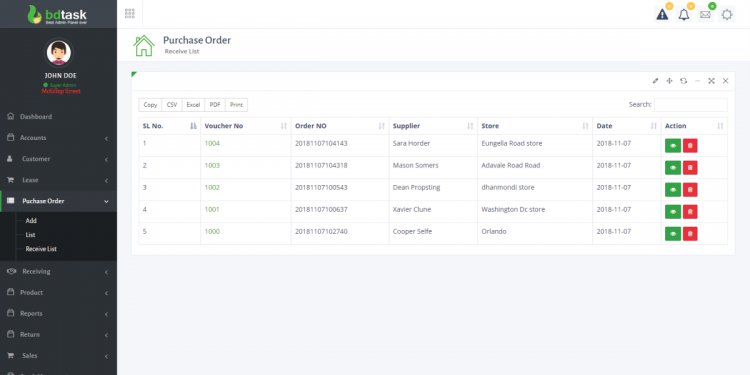This screenshot has height=375, width=750.
Task: Click the panel refresh icon
Action: pyautogui.click(x=684, y=81)
